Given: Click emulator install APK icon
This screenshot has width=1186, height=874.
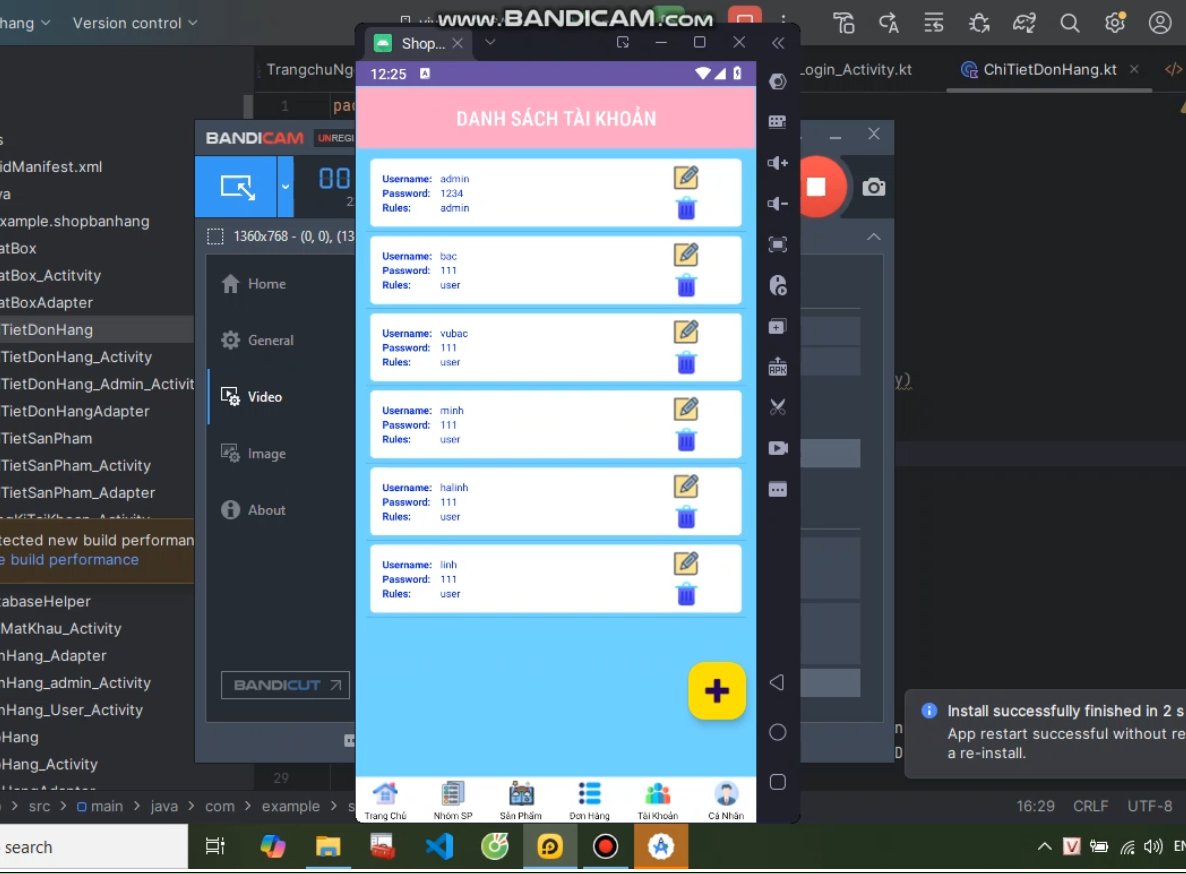Looking at the screenshot, I should [778, 367].
